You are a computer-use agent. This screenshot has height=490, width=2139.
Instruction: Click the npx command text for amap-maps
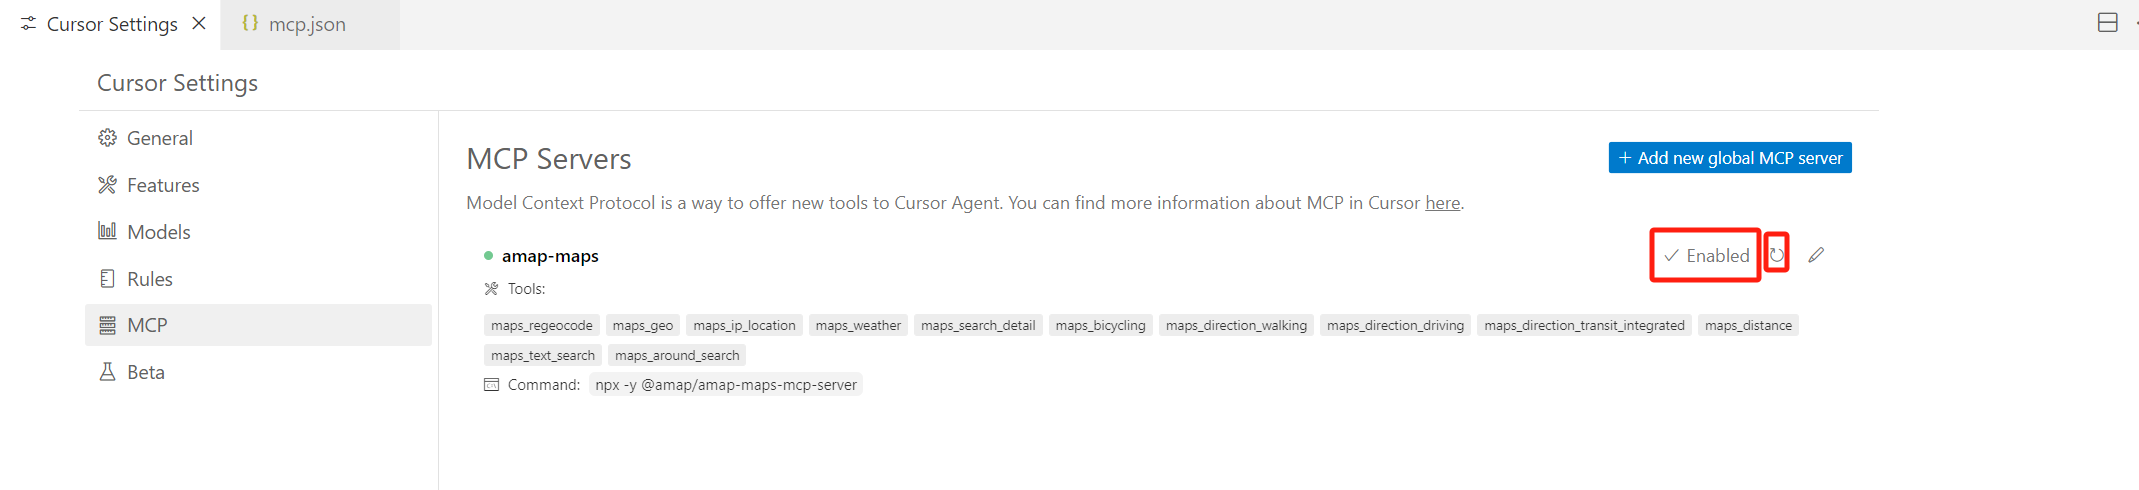(x=726, y=385)
